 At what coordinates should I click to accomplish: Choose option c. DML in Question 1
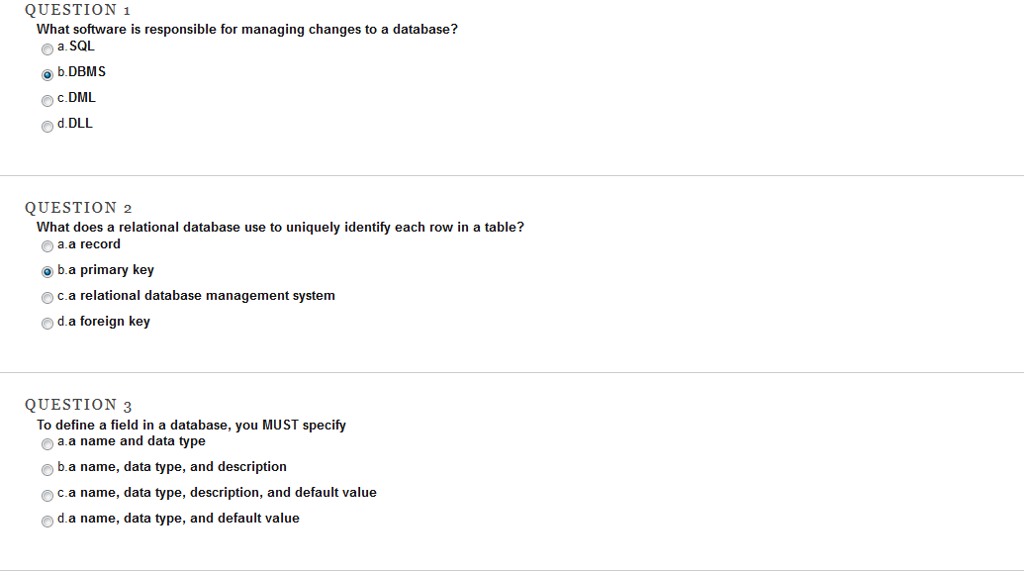click(47, 101)
